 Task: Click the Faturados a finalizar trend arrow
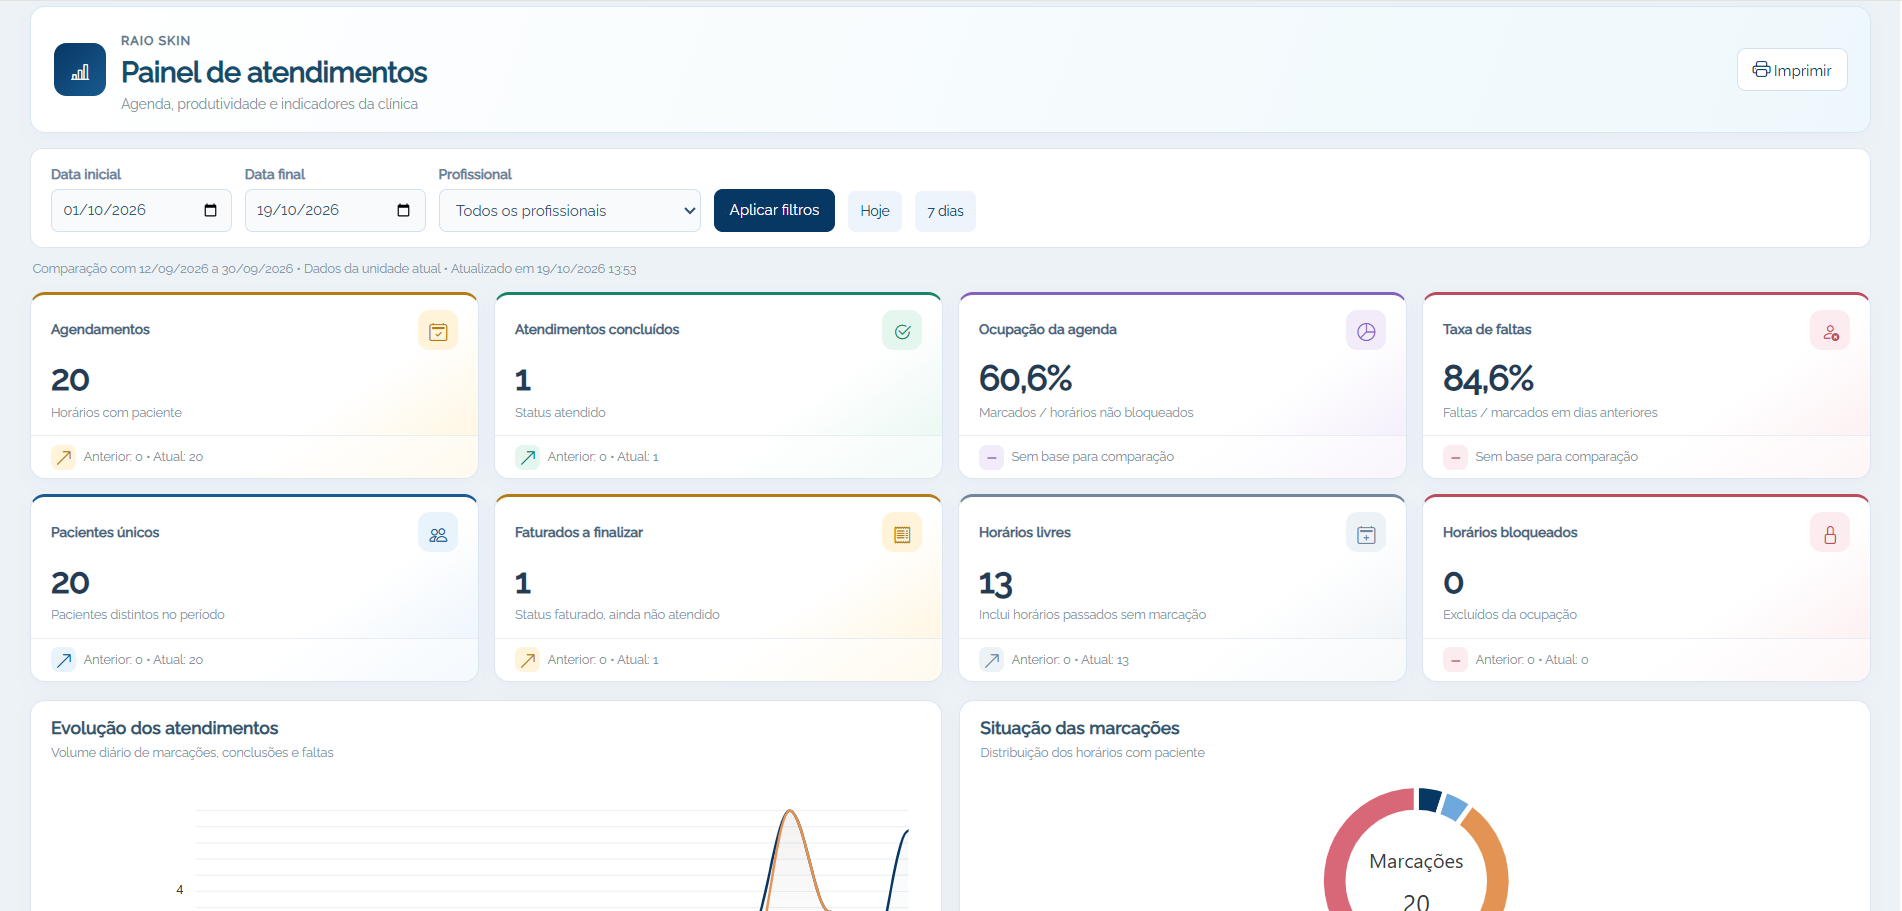(528, 660)
